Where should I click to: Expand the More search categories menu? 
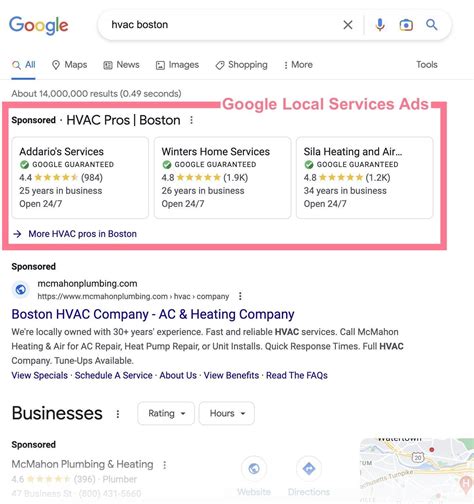tap(298, 65)
